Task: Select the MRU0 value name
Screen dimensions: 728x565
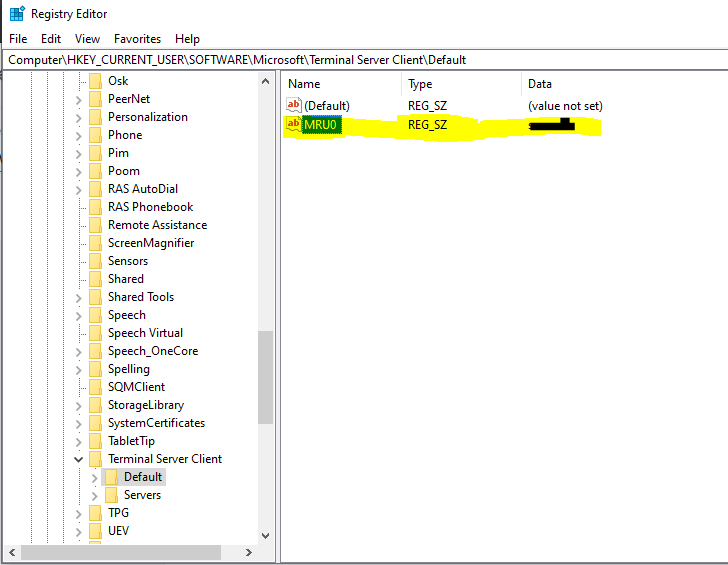Action: coord(321,125)
